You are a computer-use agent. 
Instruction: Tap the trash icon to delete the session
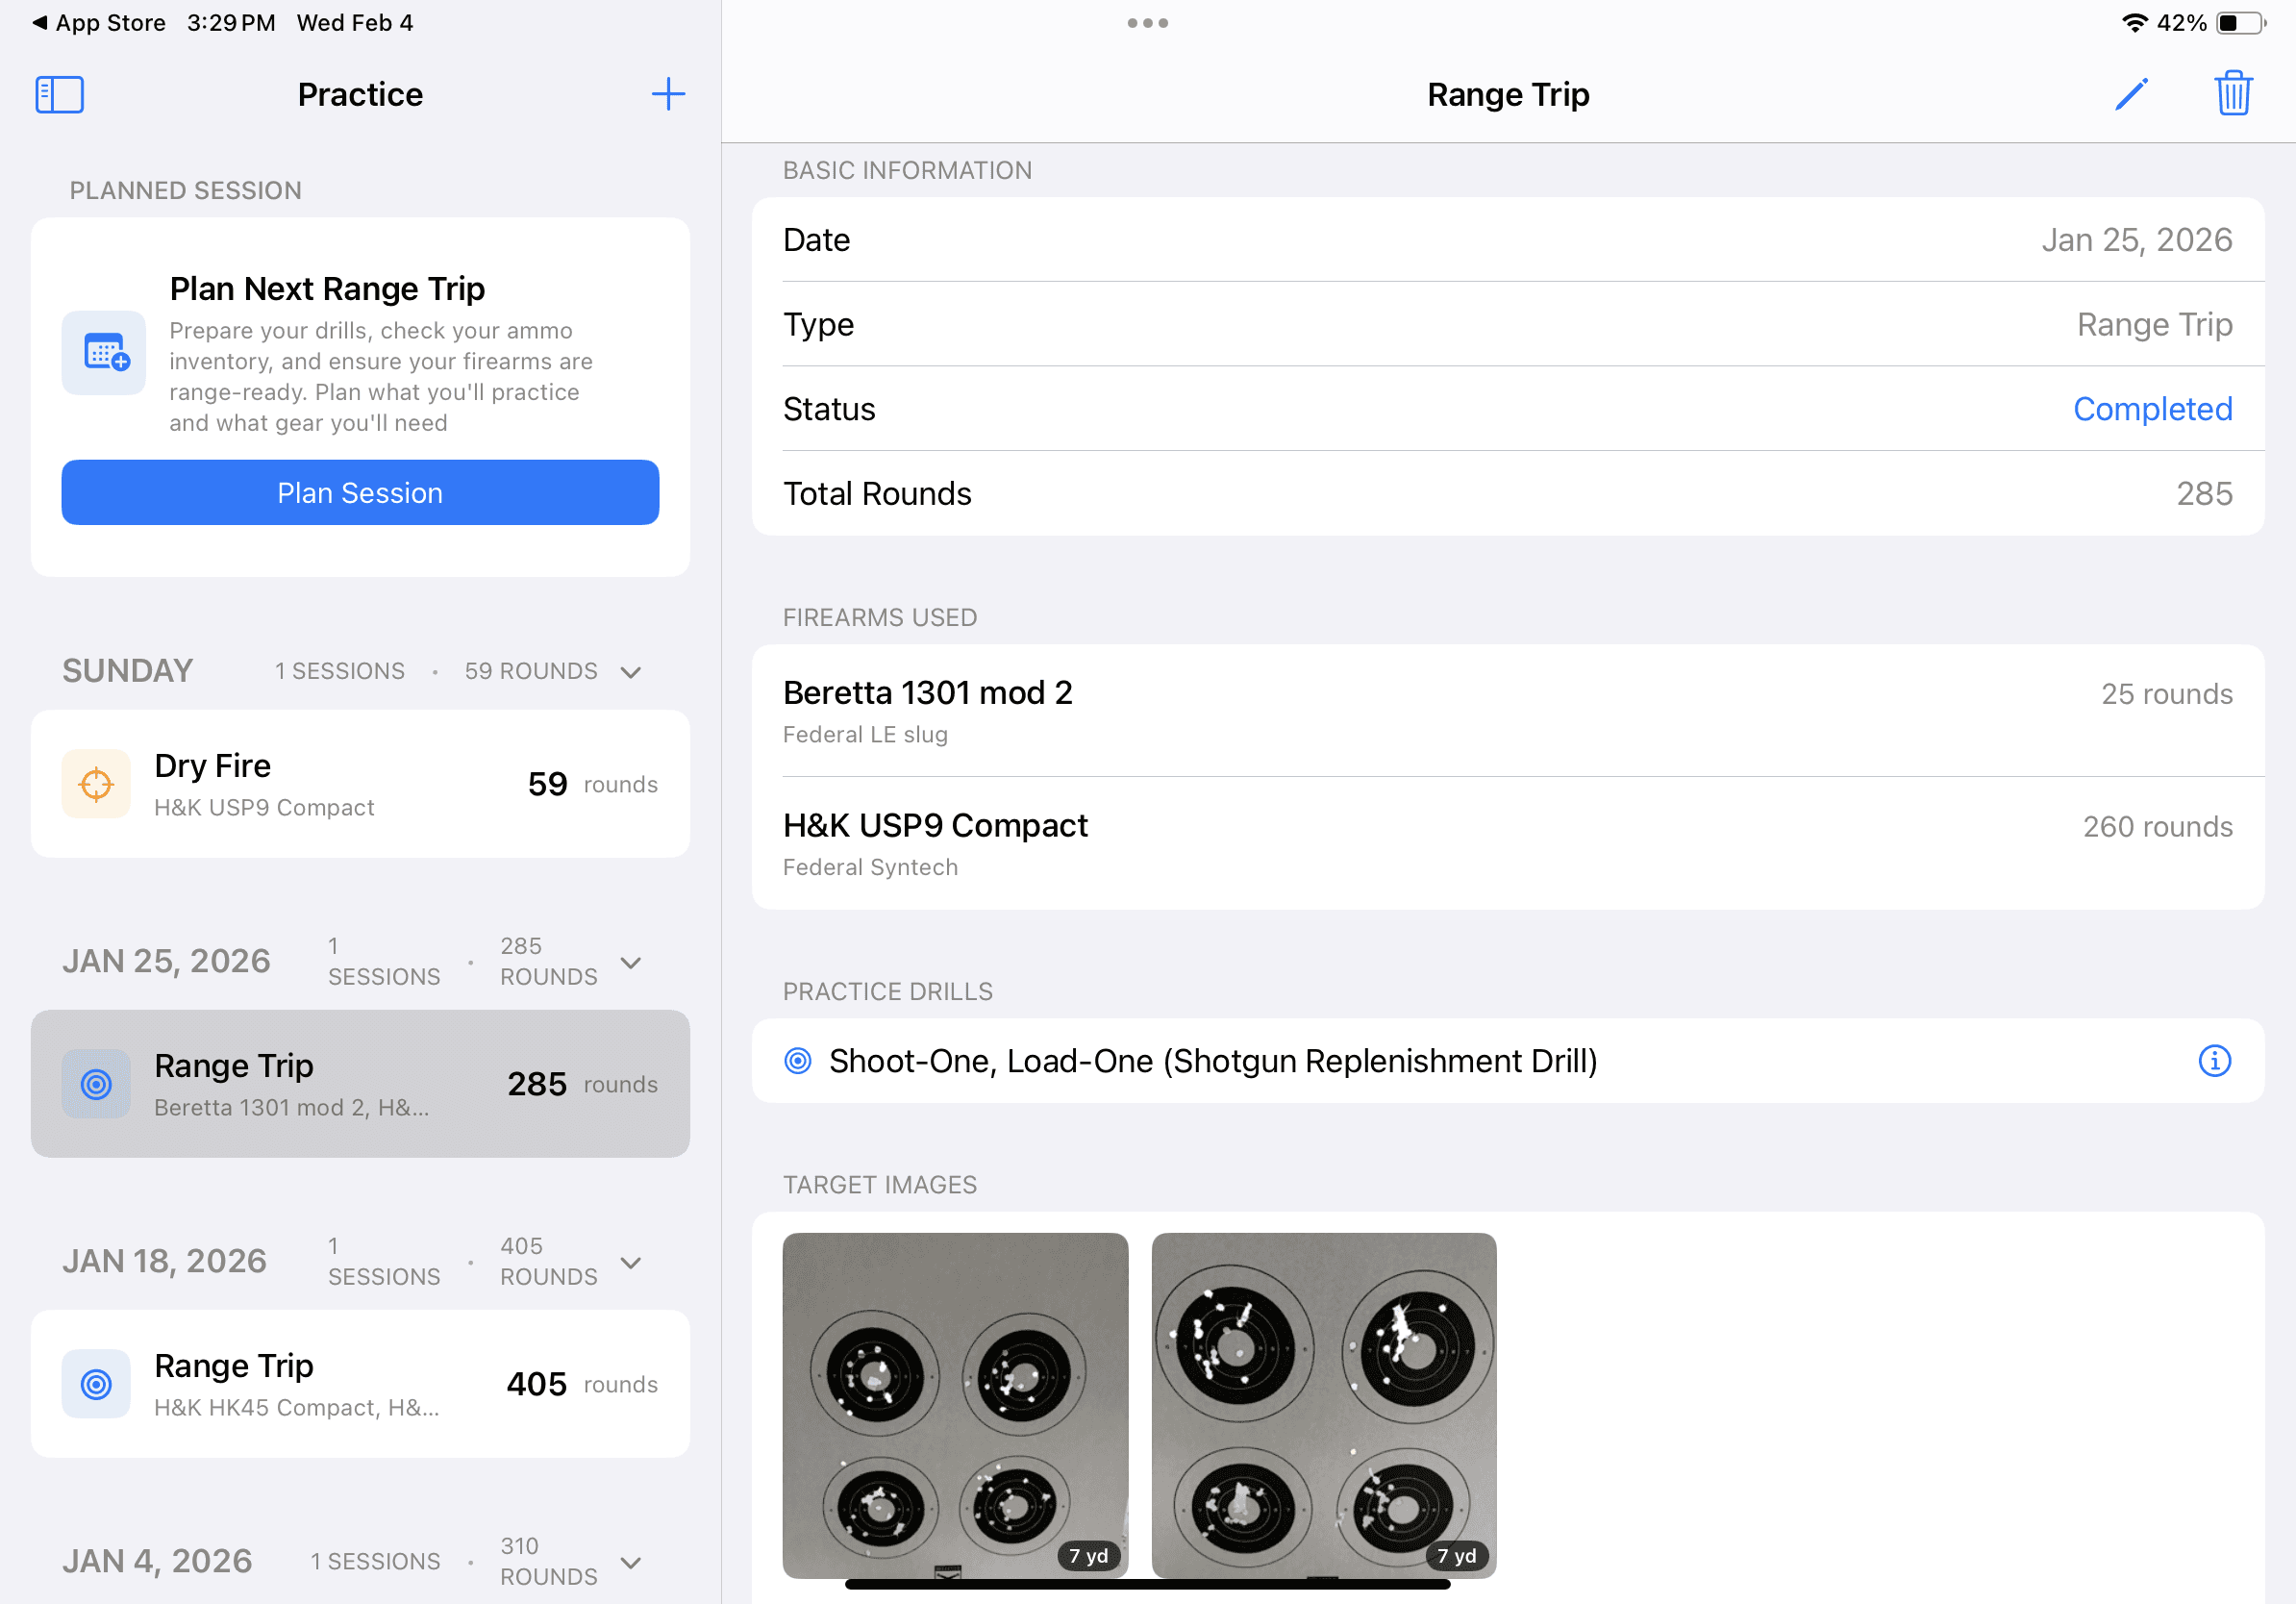2233,93
